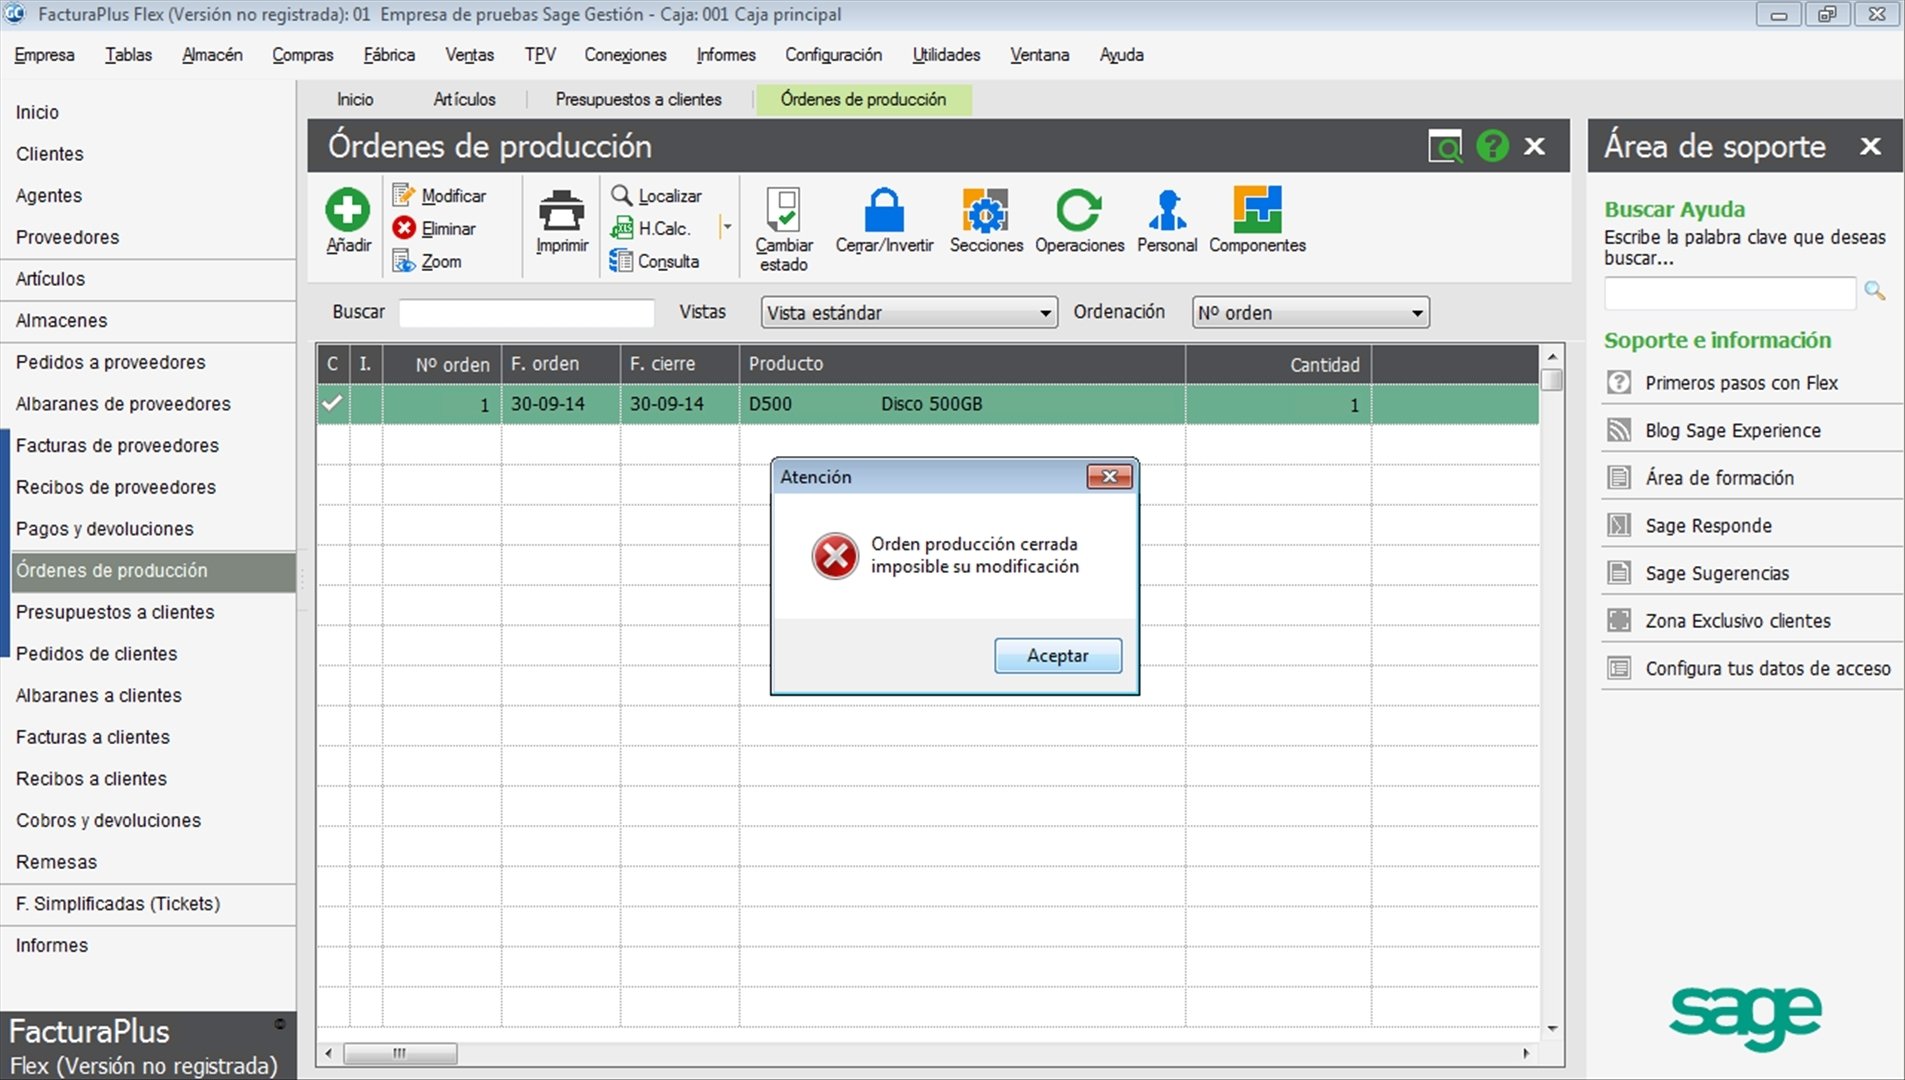Click the H.Calc. spreadsheet icon

point(621,228)
